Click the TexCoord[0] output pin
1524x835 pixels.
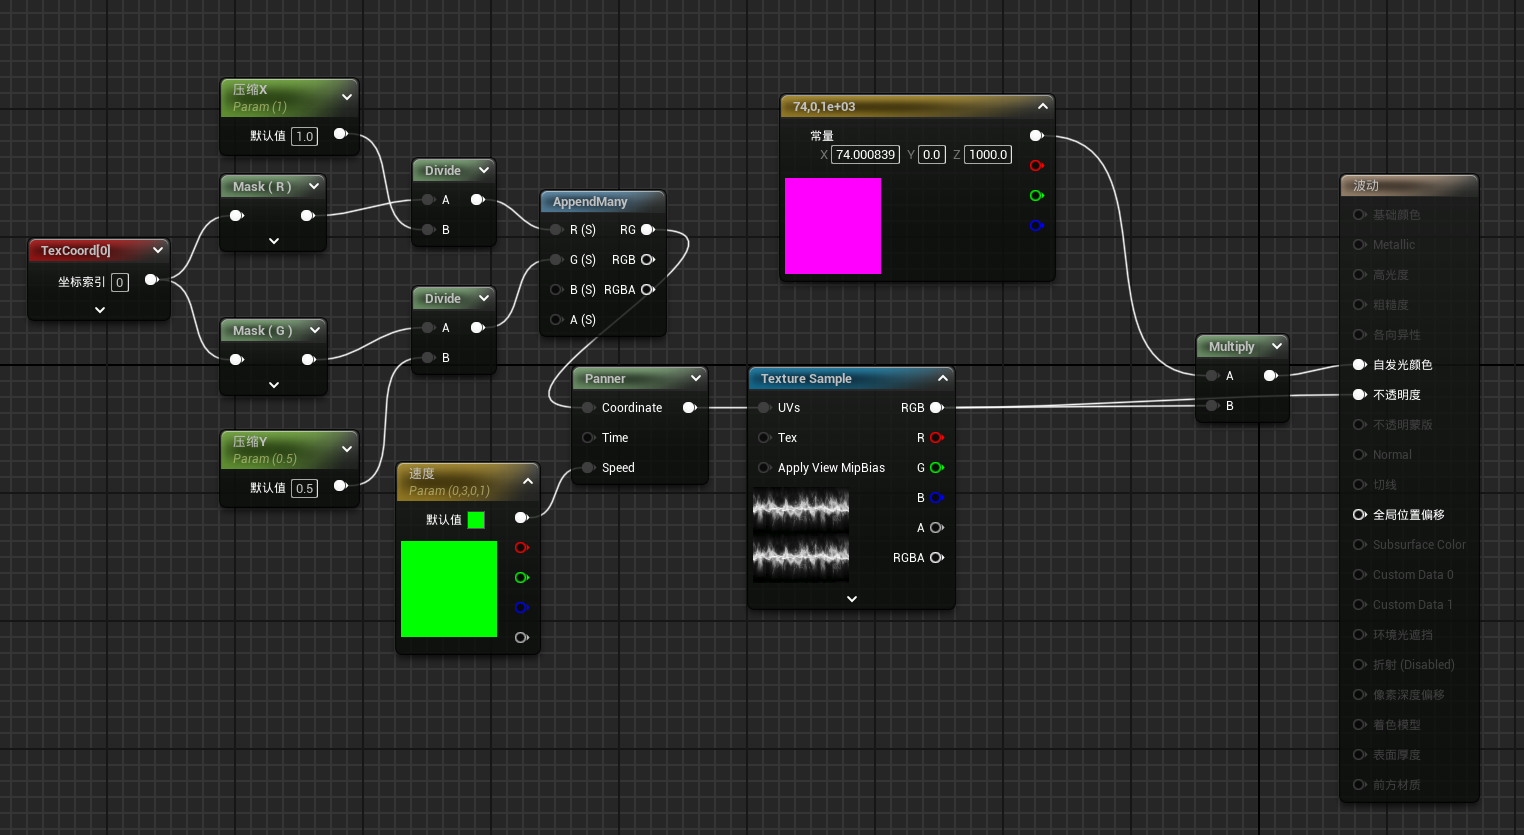point(152,280)
